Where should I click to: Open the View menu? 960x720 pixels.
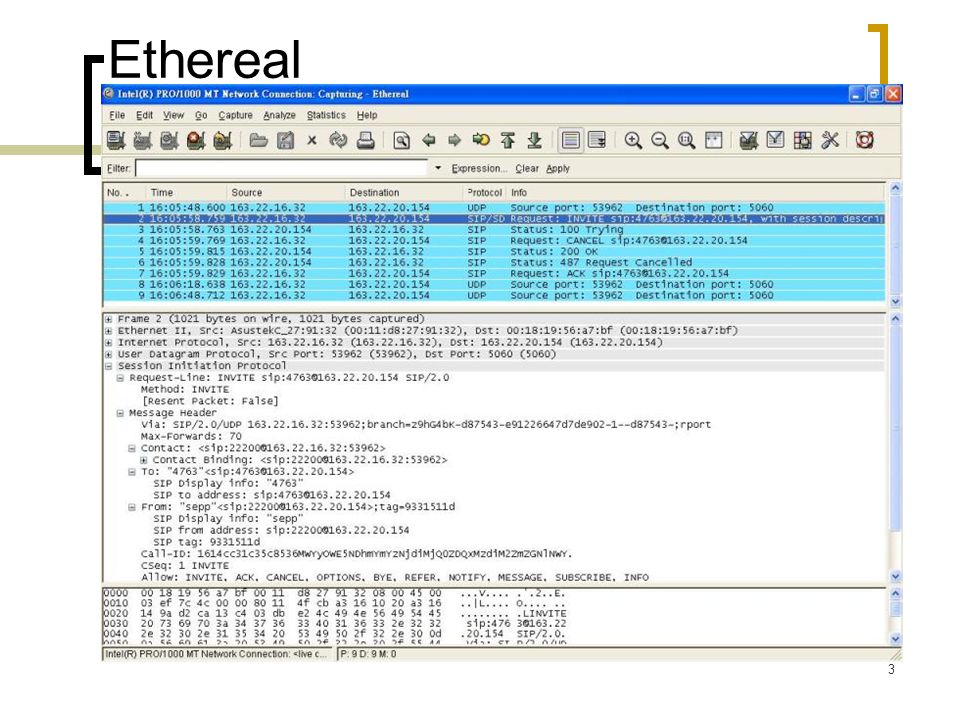(x=173, y=115)
